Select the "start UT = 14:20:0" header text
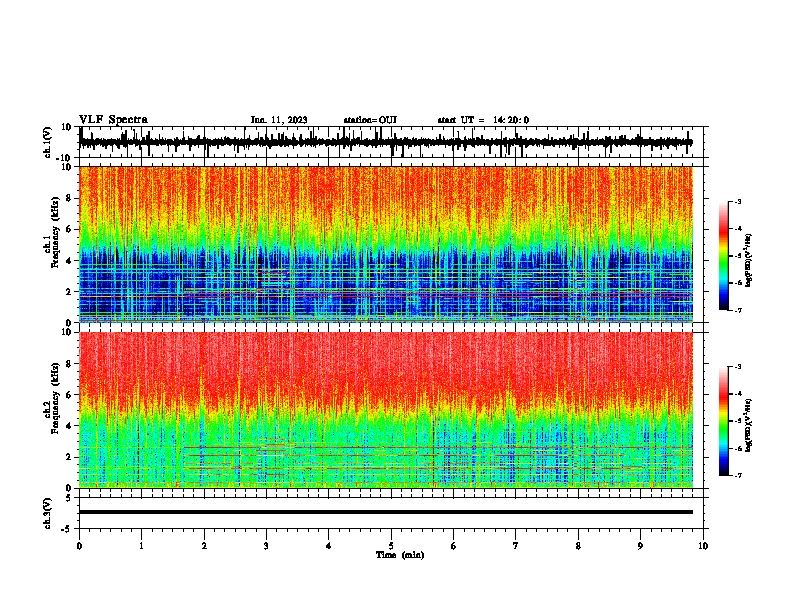The height and width of the screenshot is (612, 792). pyautogui.click(x=483, y=120)
